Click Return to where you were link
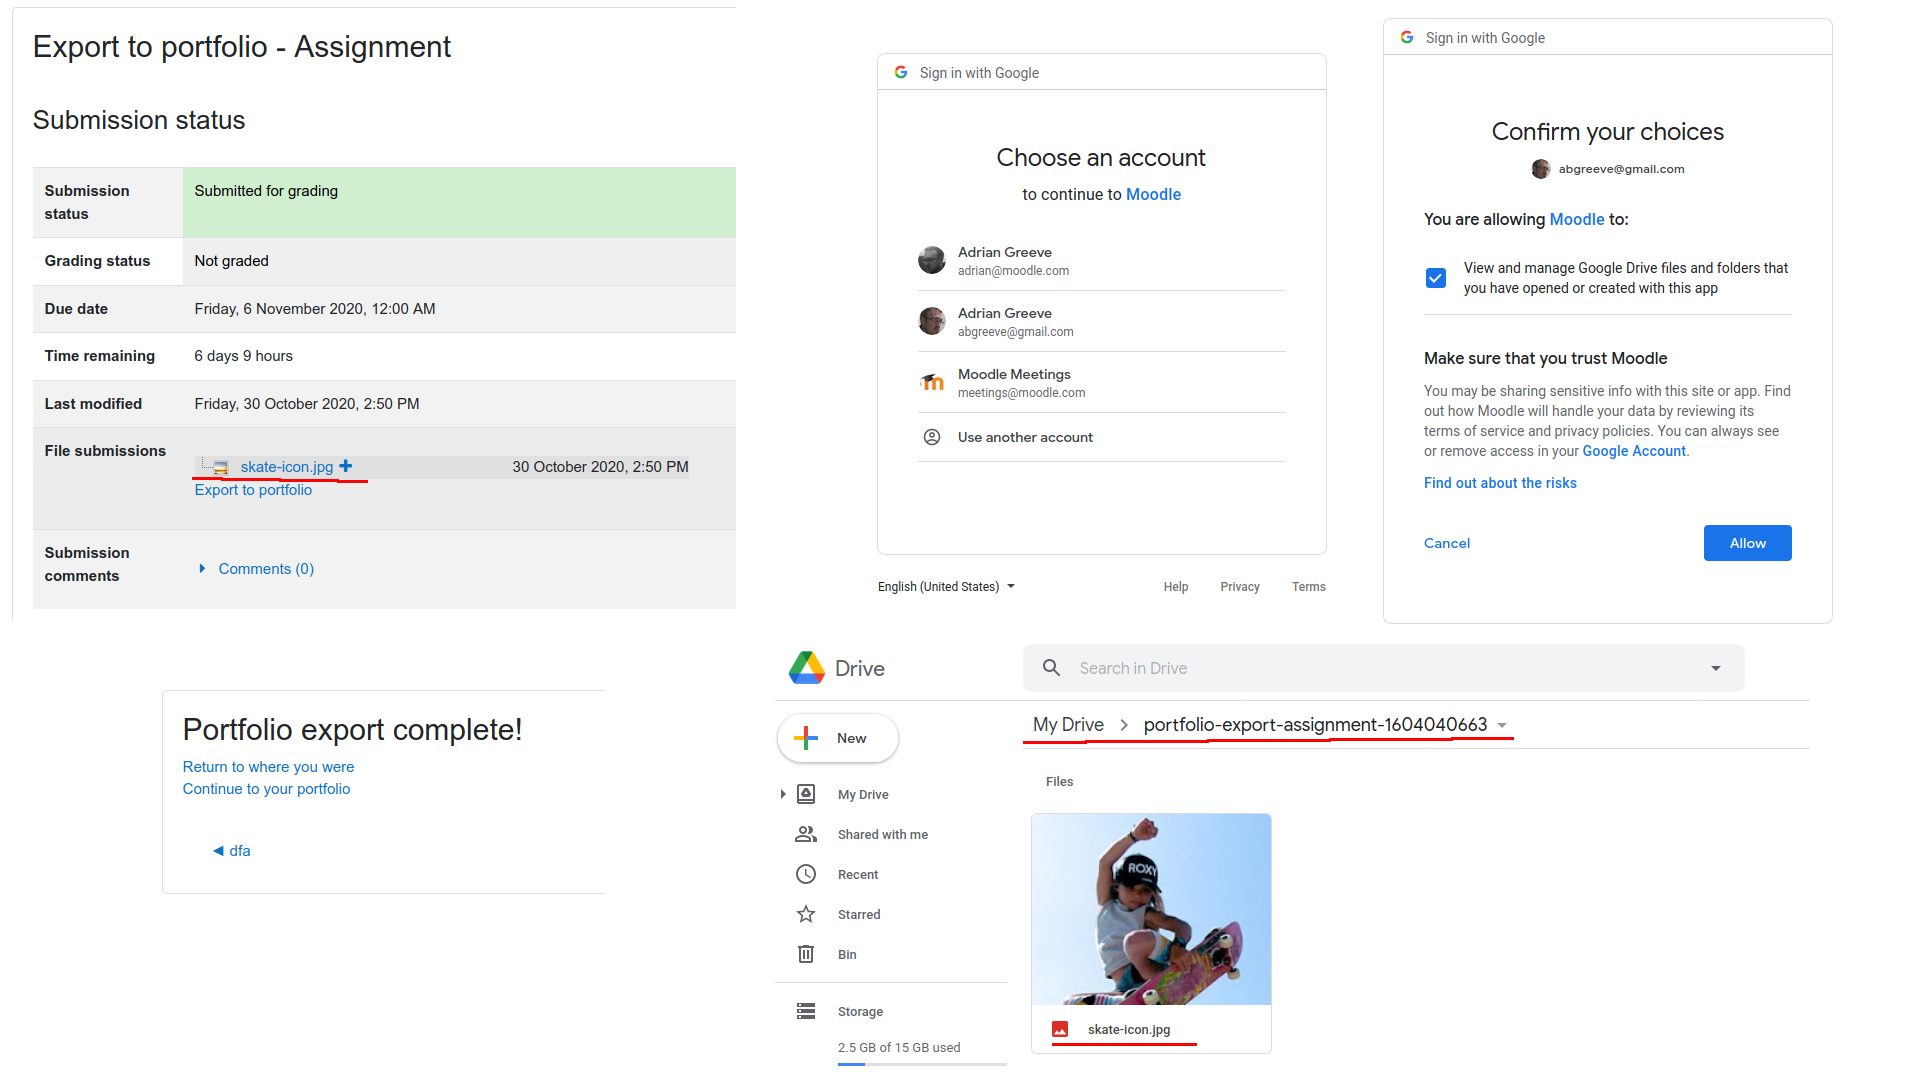This screenshot has width=1920, height=1080. pos(268,766)
